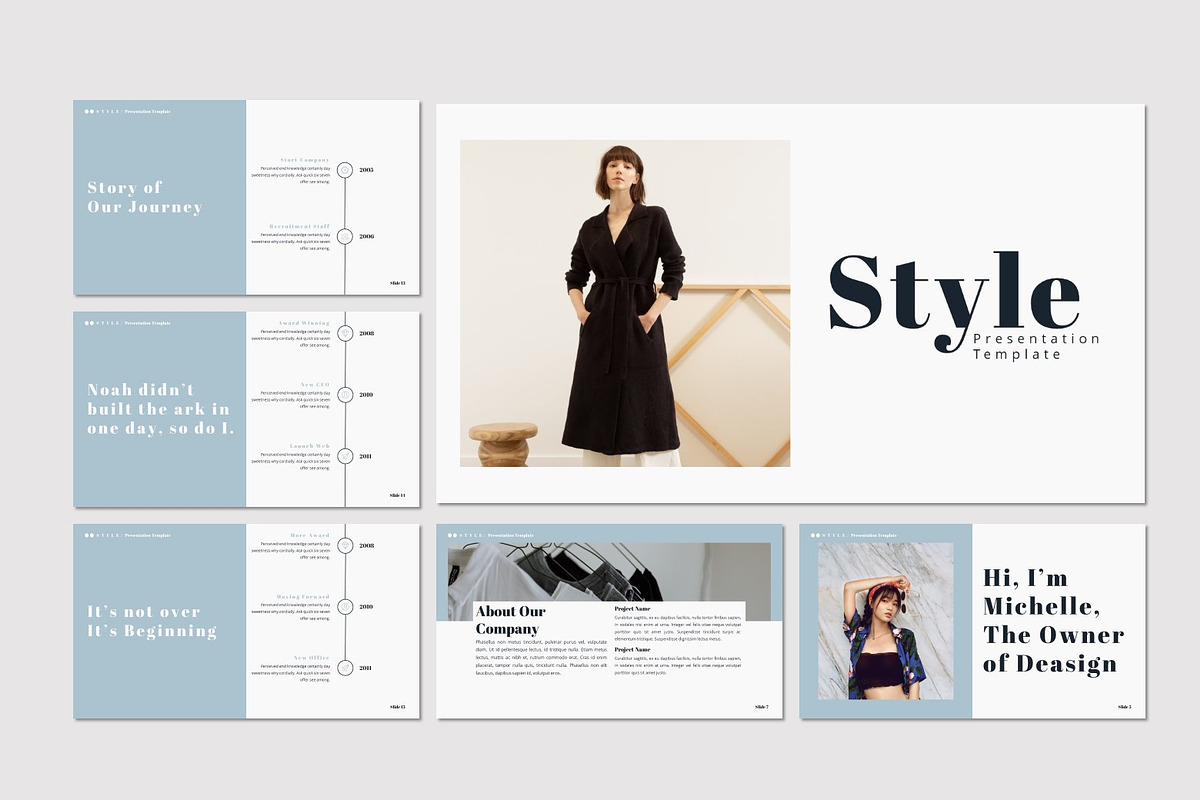This screenshot has height=800, width=1200.
Task: Click the two-dot Style logo mark
Action: click(90, 111)
